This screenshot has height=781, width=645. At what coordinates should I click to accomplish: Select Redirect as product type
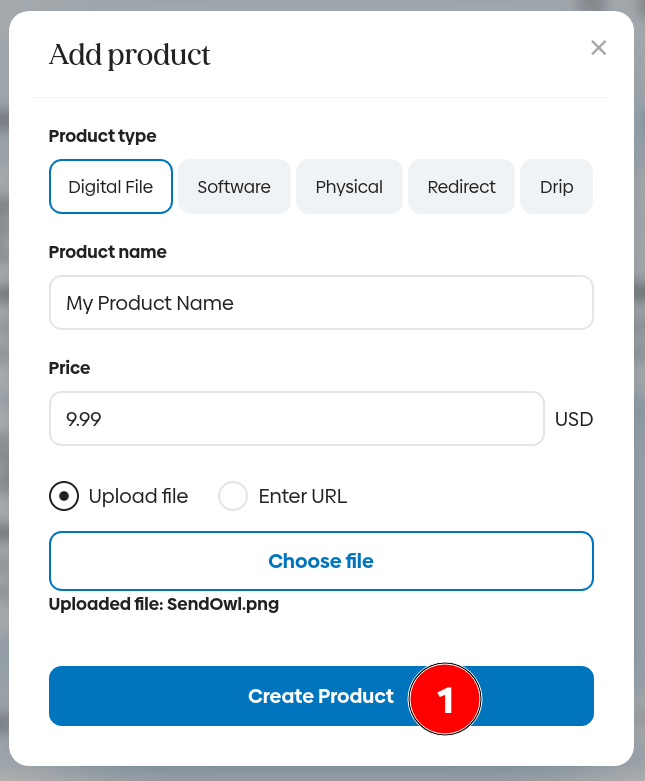[x=461, y=187]
